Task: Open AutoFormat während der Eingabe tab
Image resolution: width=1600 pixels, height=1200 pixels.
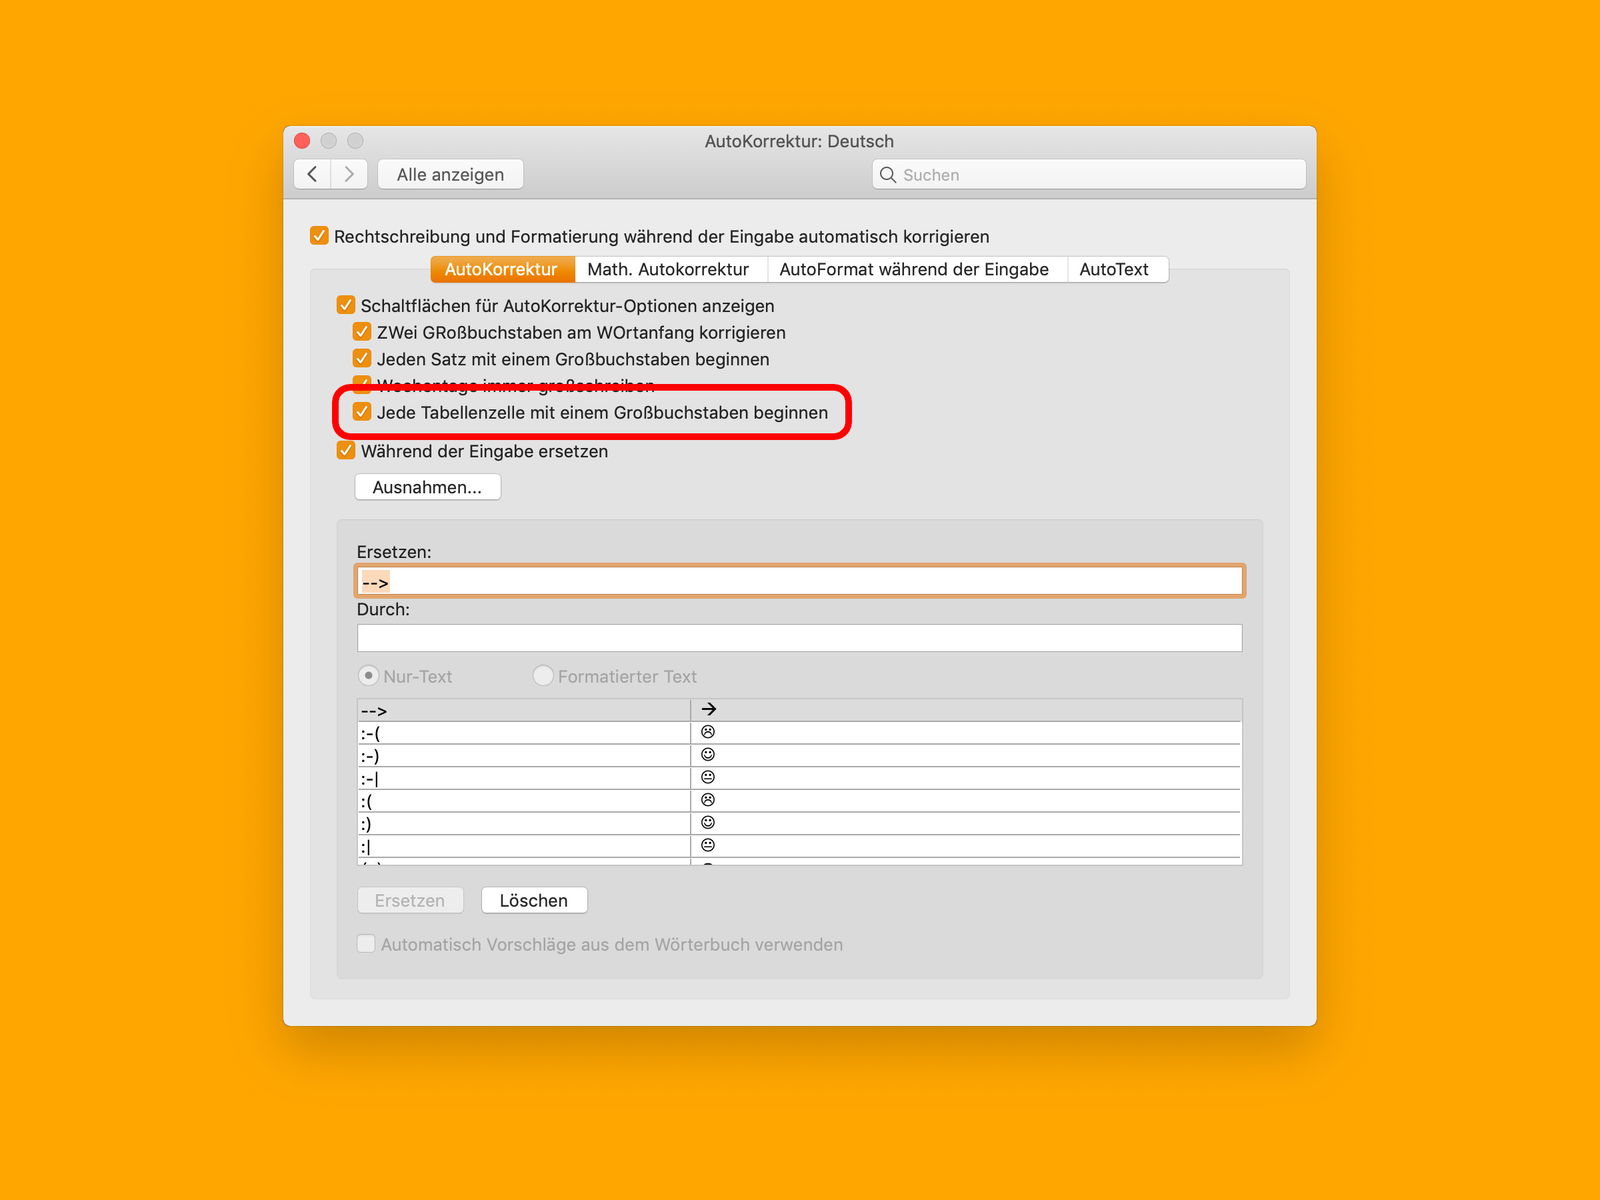Action: (x=915, y=269)
